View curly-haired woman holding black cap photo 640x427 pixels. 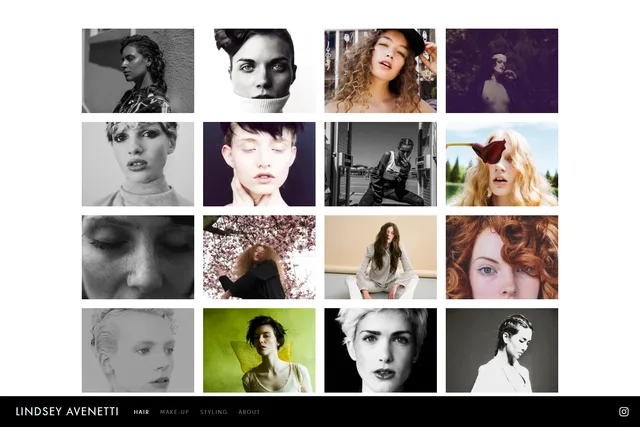(380, 71)
